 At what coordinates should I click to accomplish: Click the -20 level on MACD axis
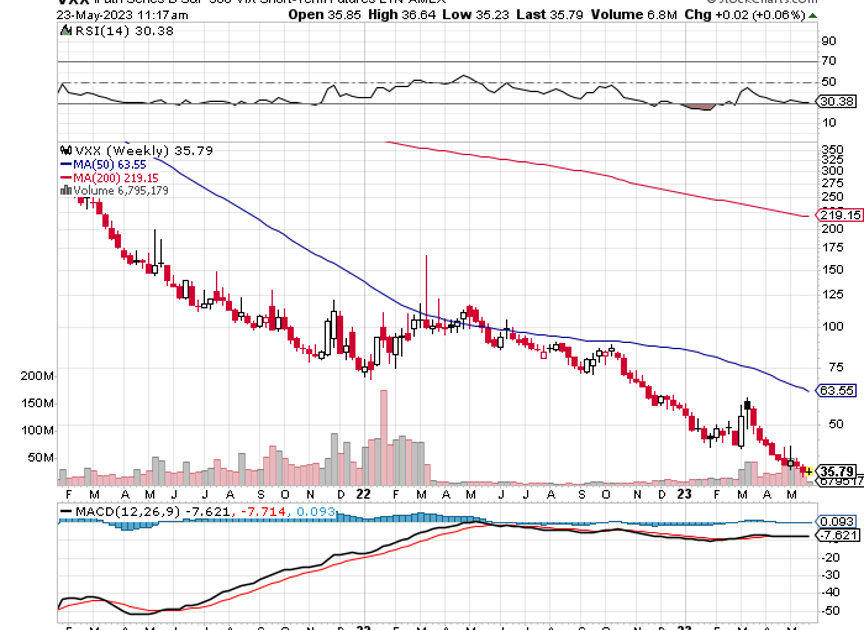(x=831, y=558)
